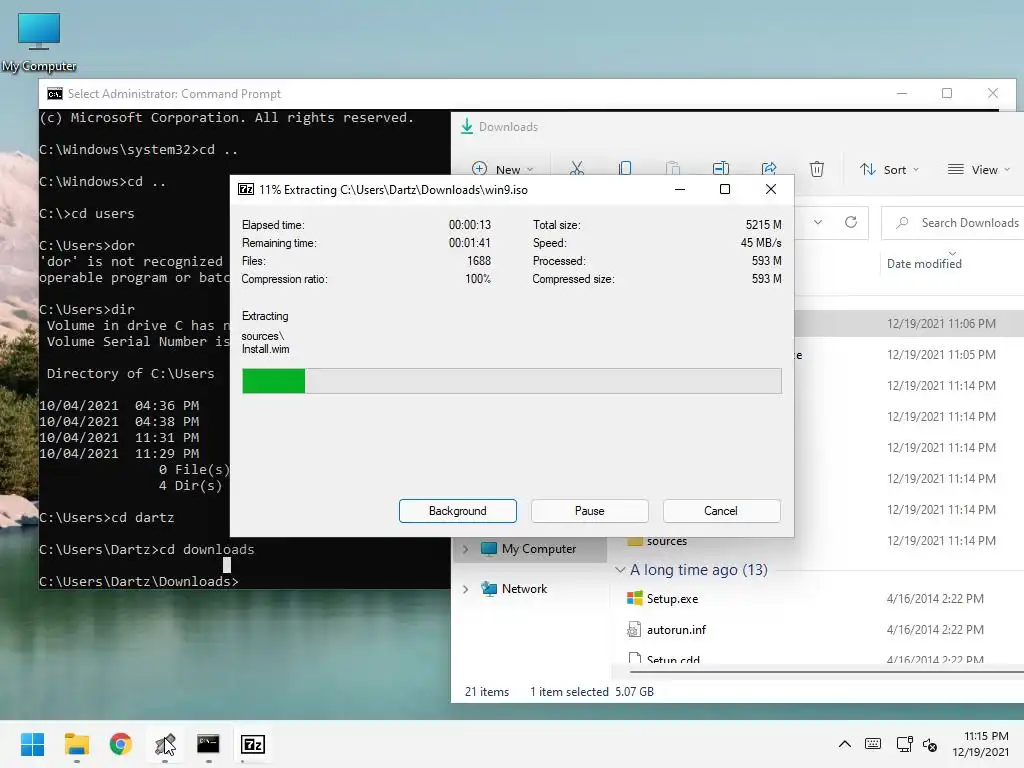The image size is (1024, 768).
Task: Click the Command Prompt title bar icon
Action: pyautogui.click(x=55, y=94)
